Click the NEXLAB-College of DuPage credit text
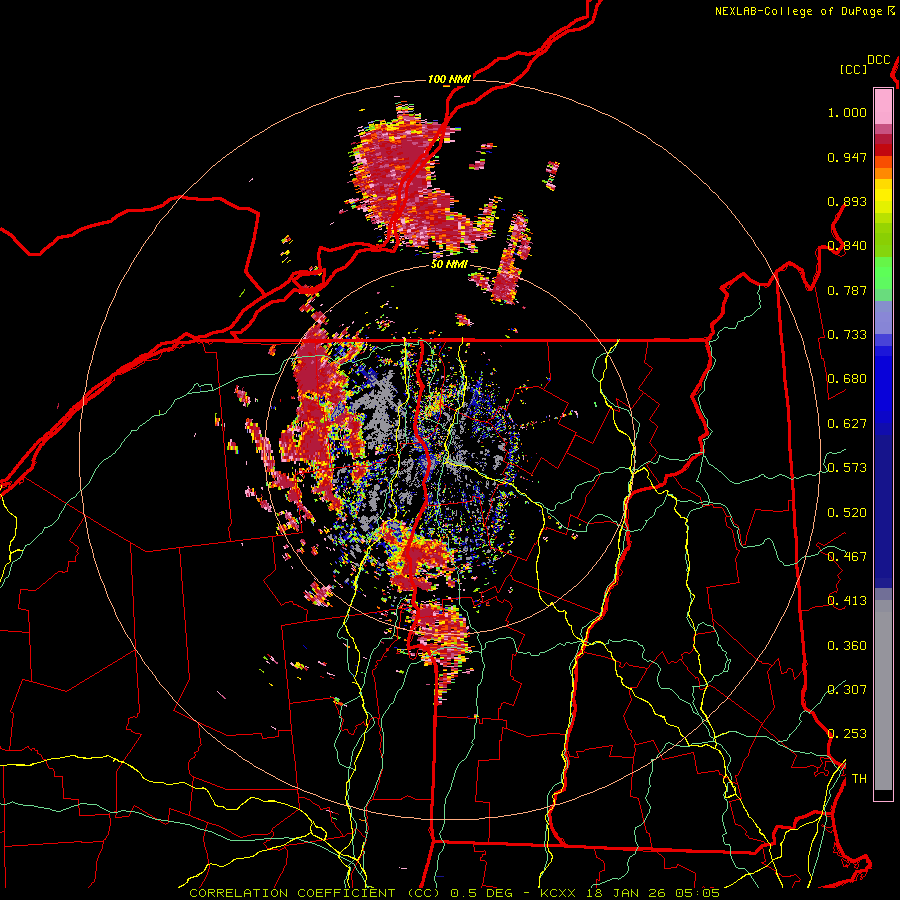The width and height of the screenshot is (900, 900). click(804, 11)
